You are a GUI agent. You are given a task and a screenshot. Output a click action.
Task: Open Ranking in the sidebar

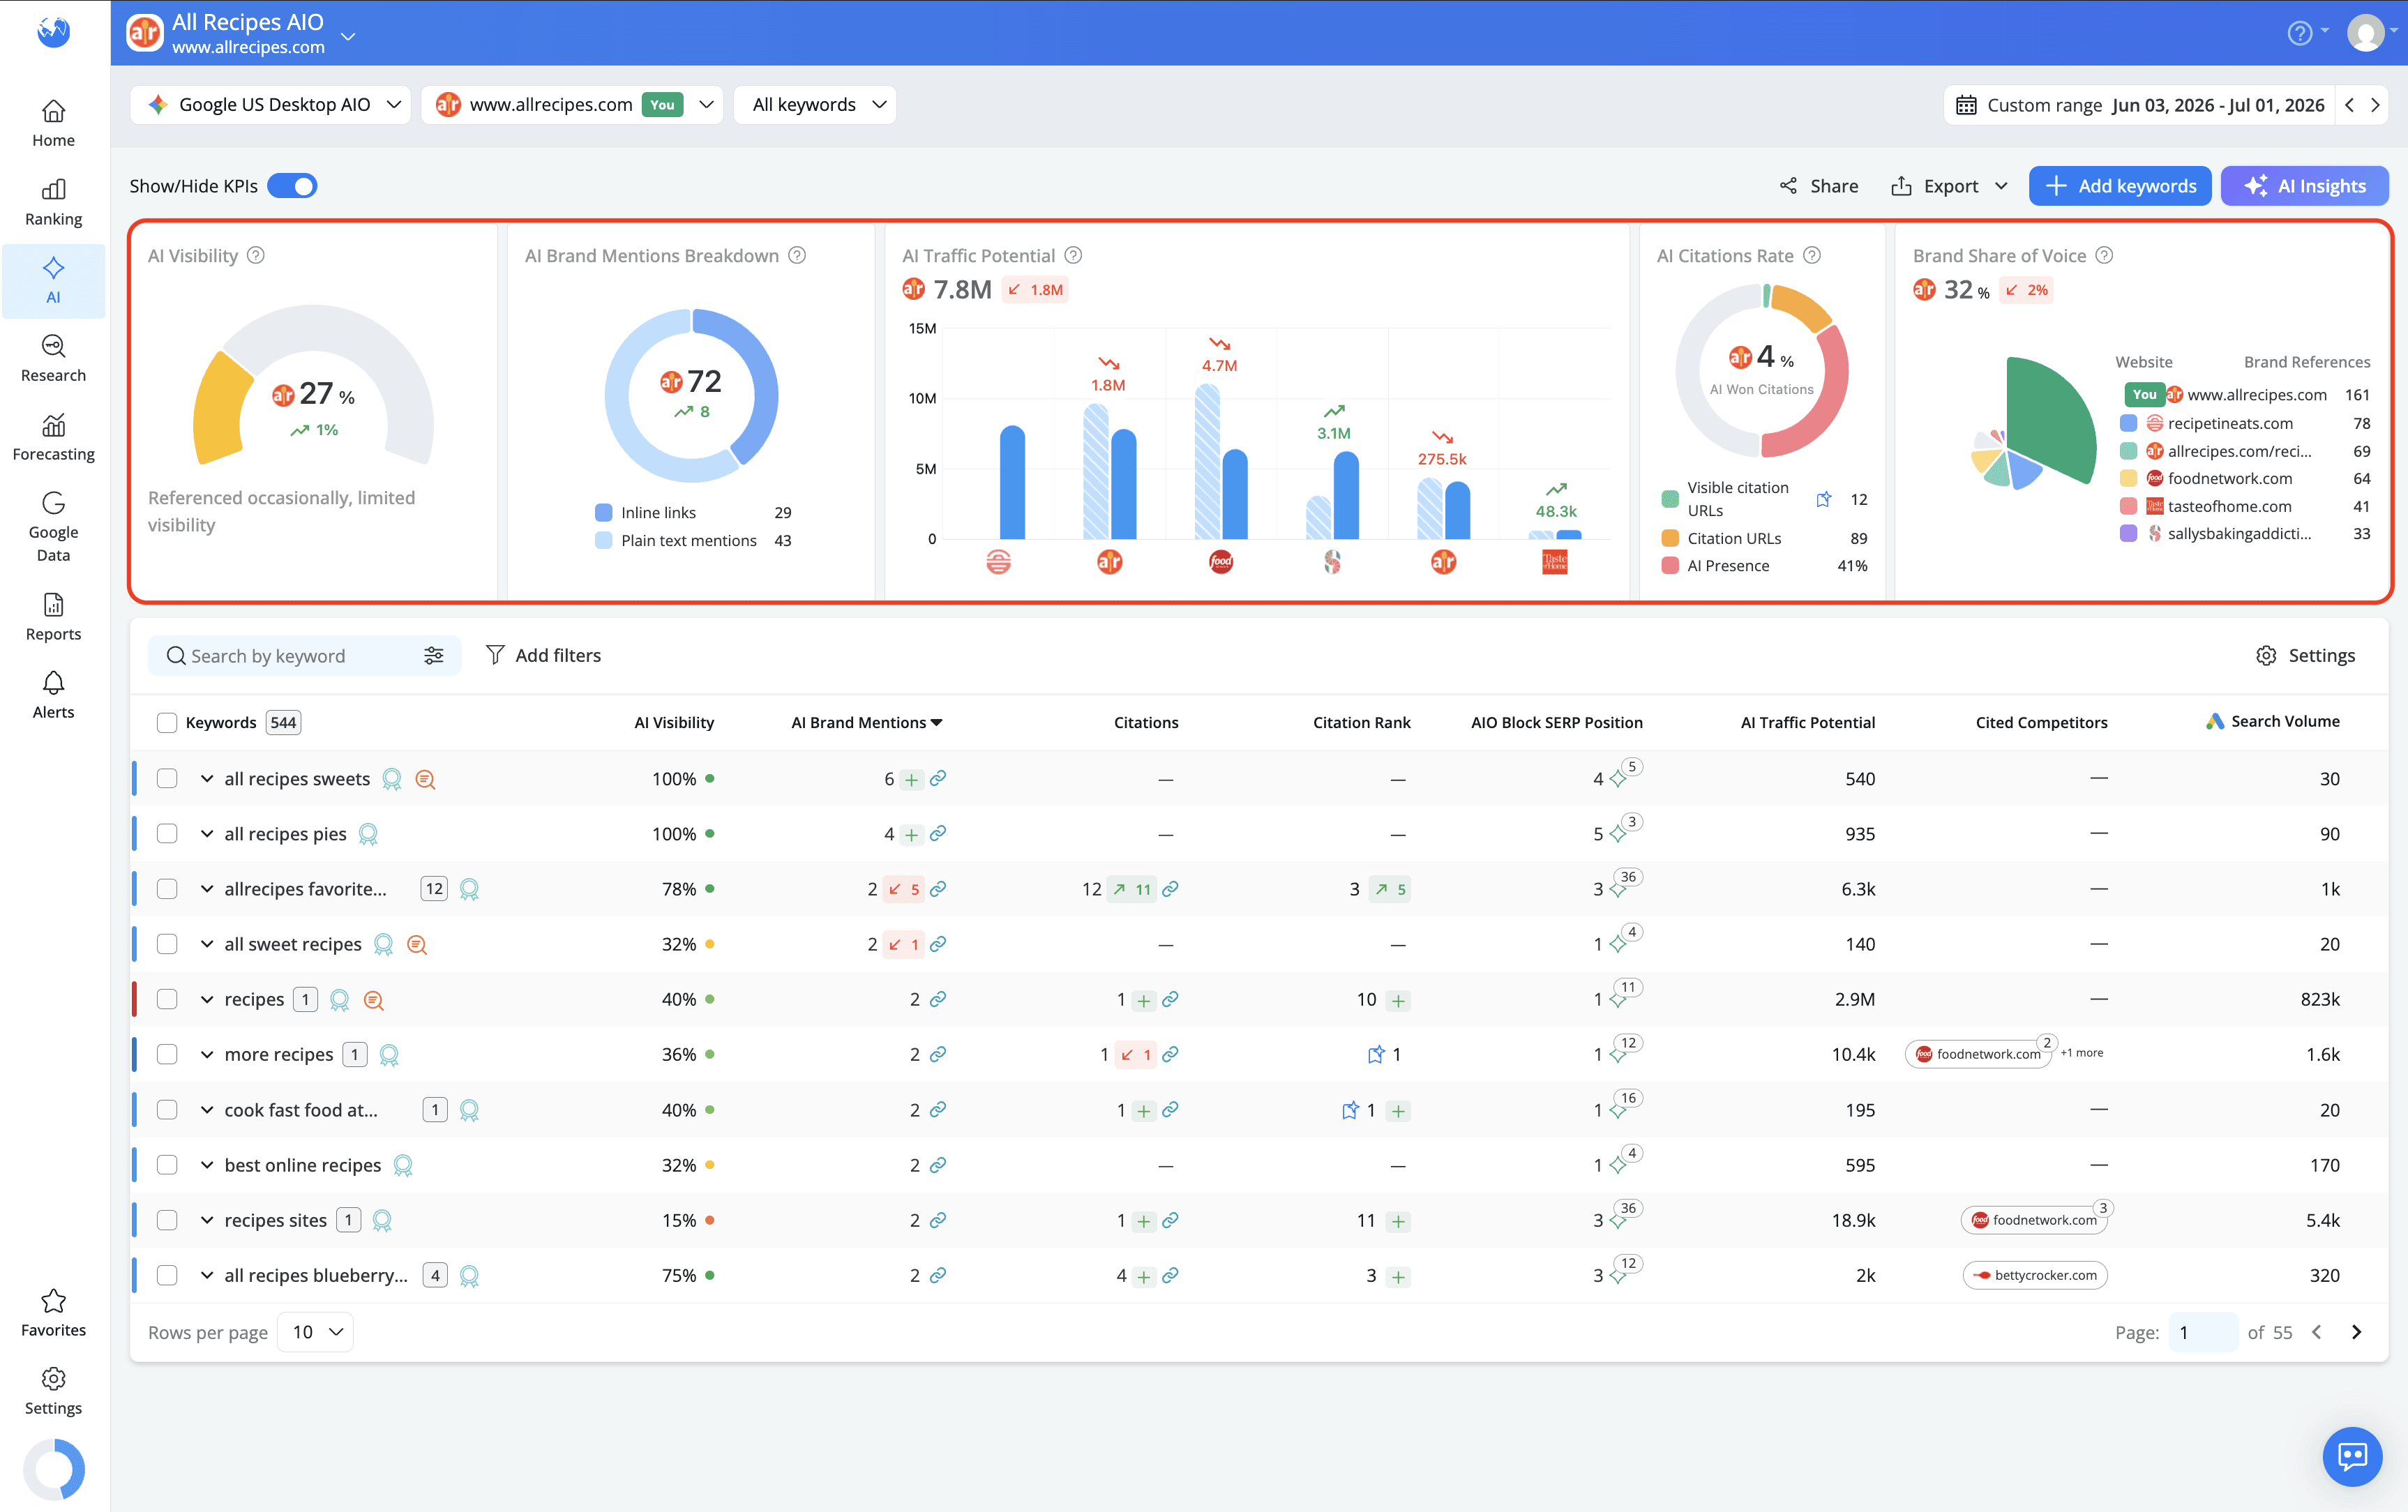click(54, 202)
